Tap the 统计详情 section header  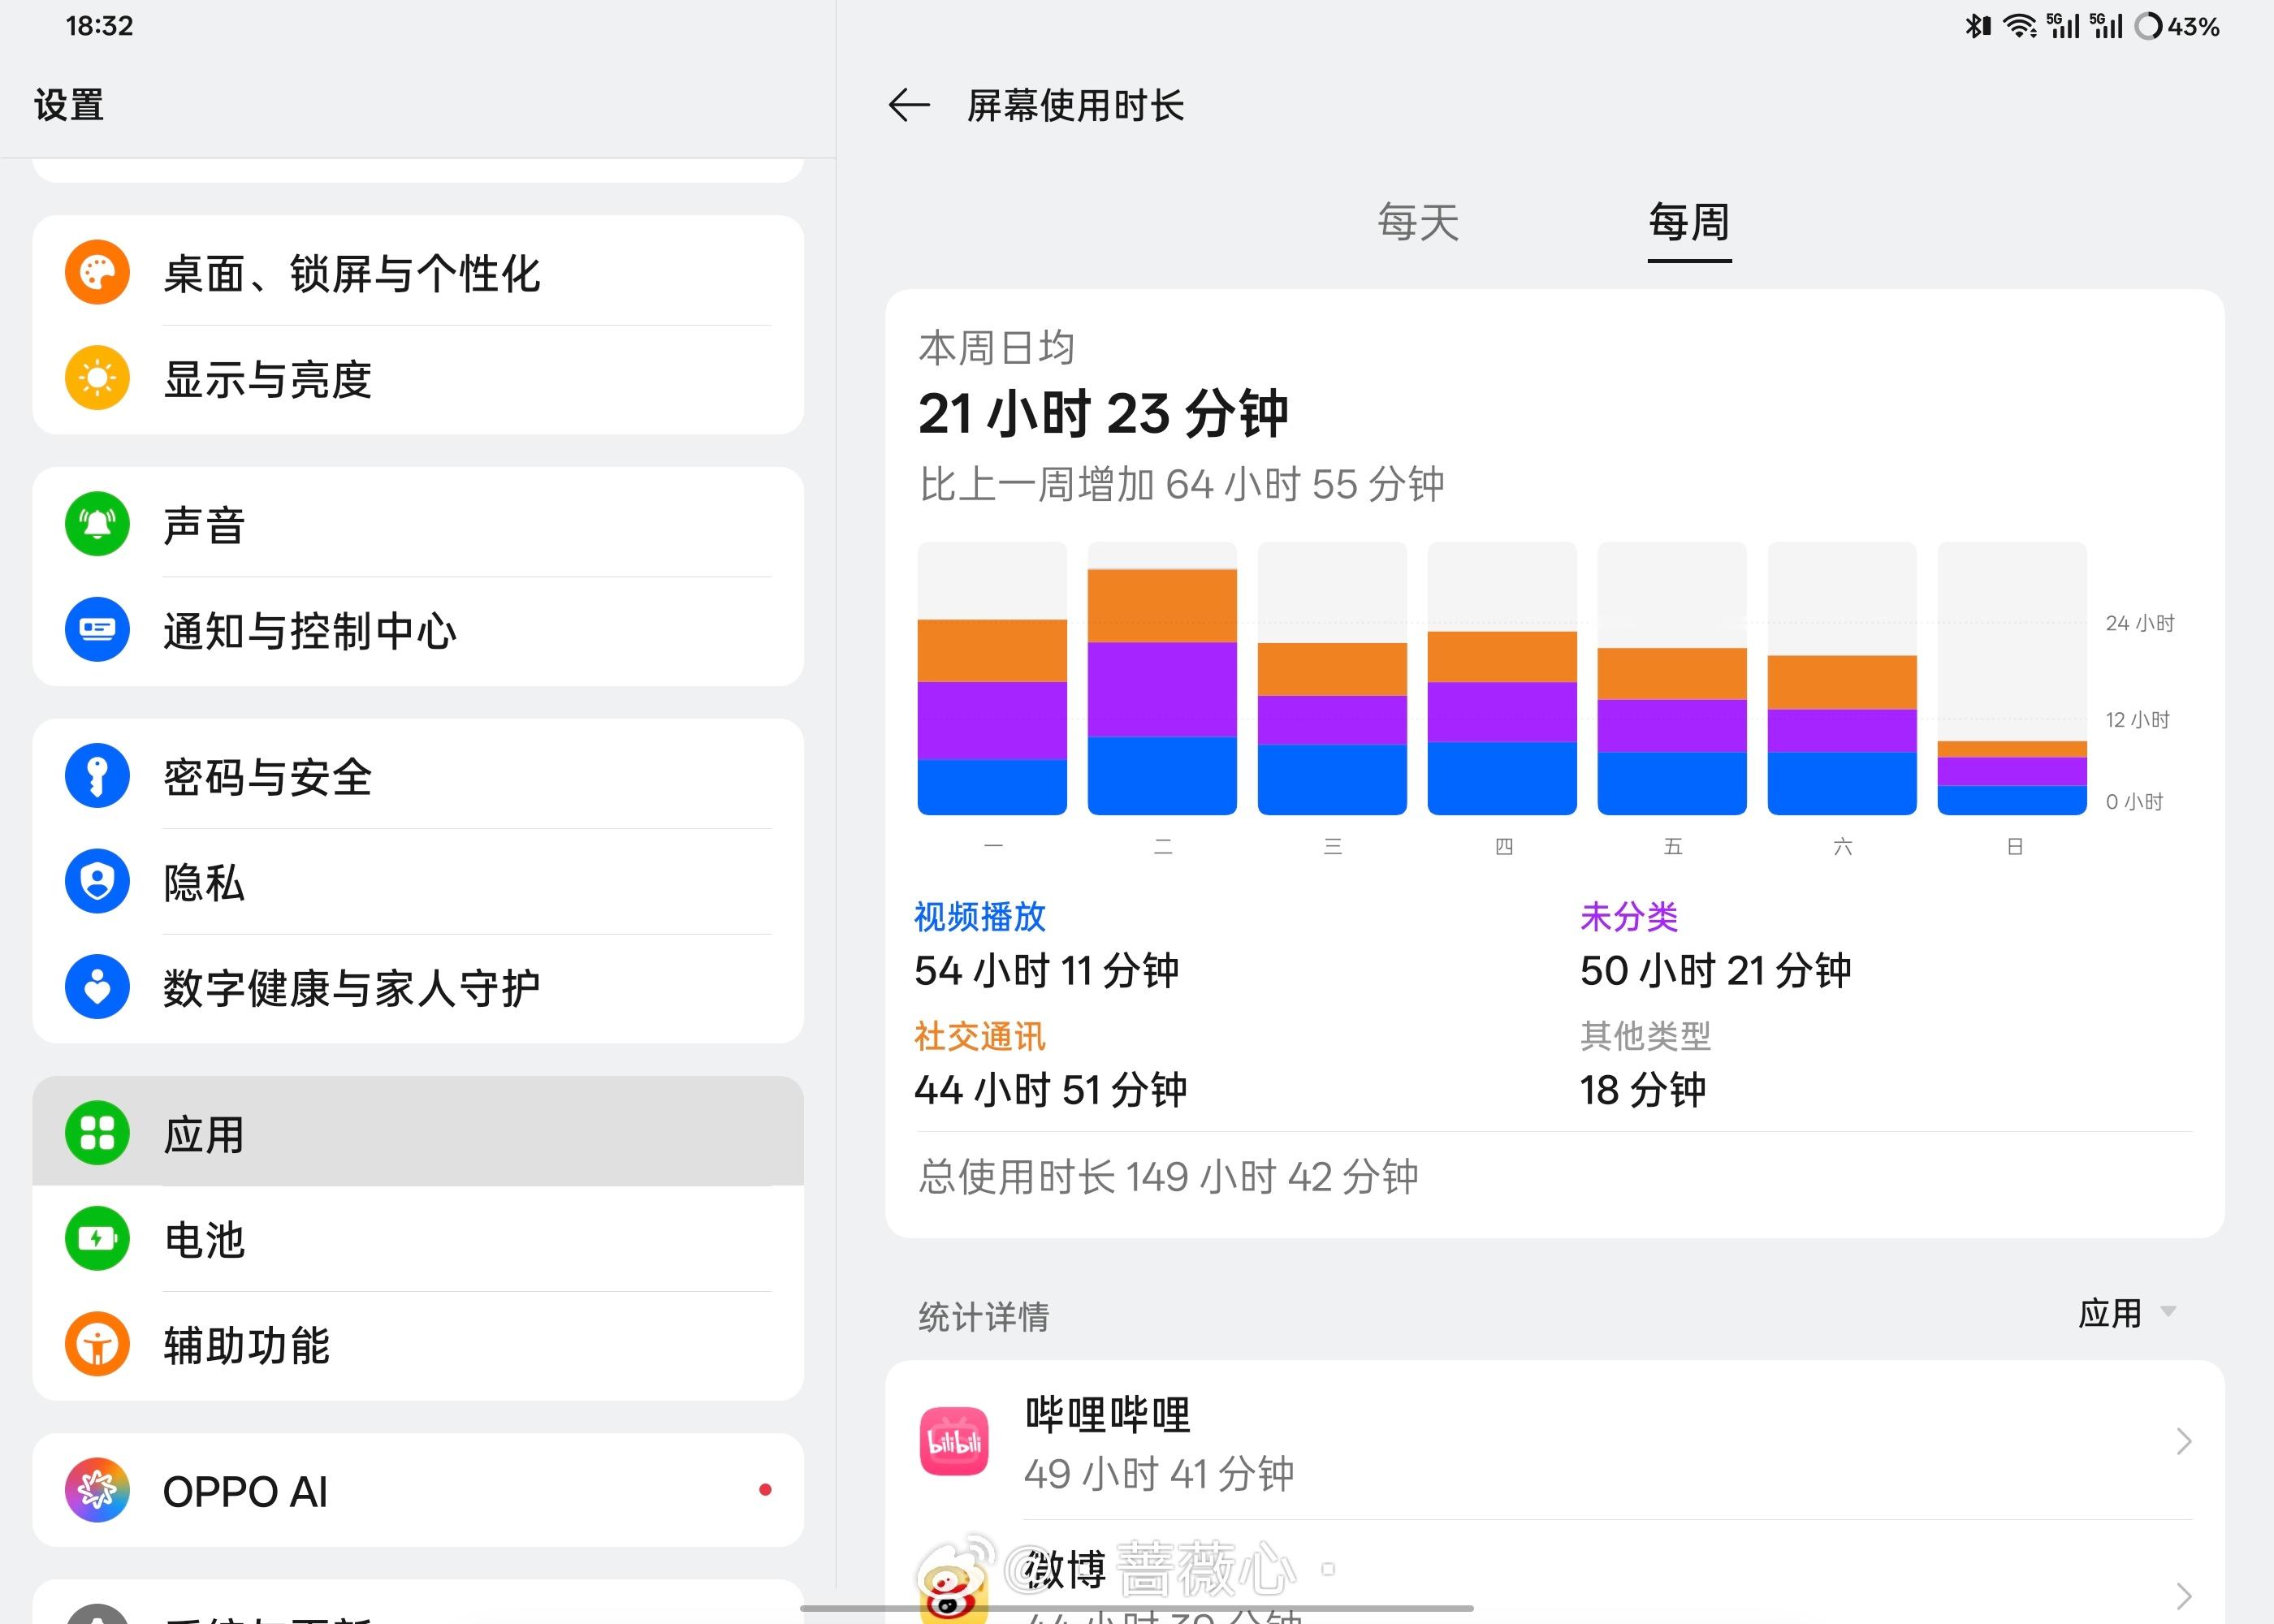[x=984, y=1316]
